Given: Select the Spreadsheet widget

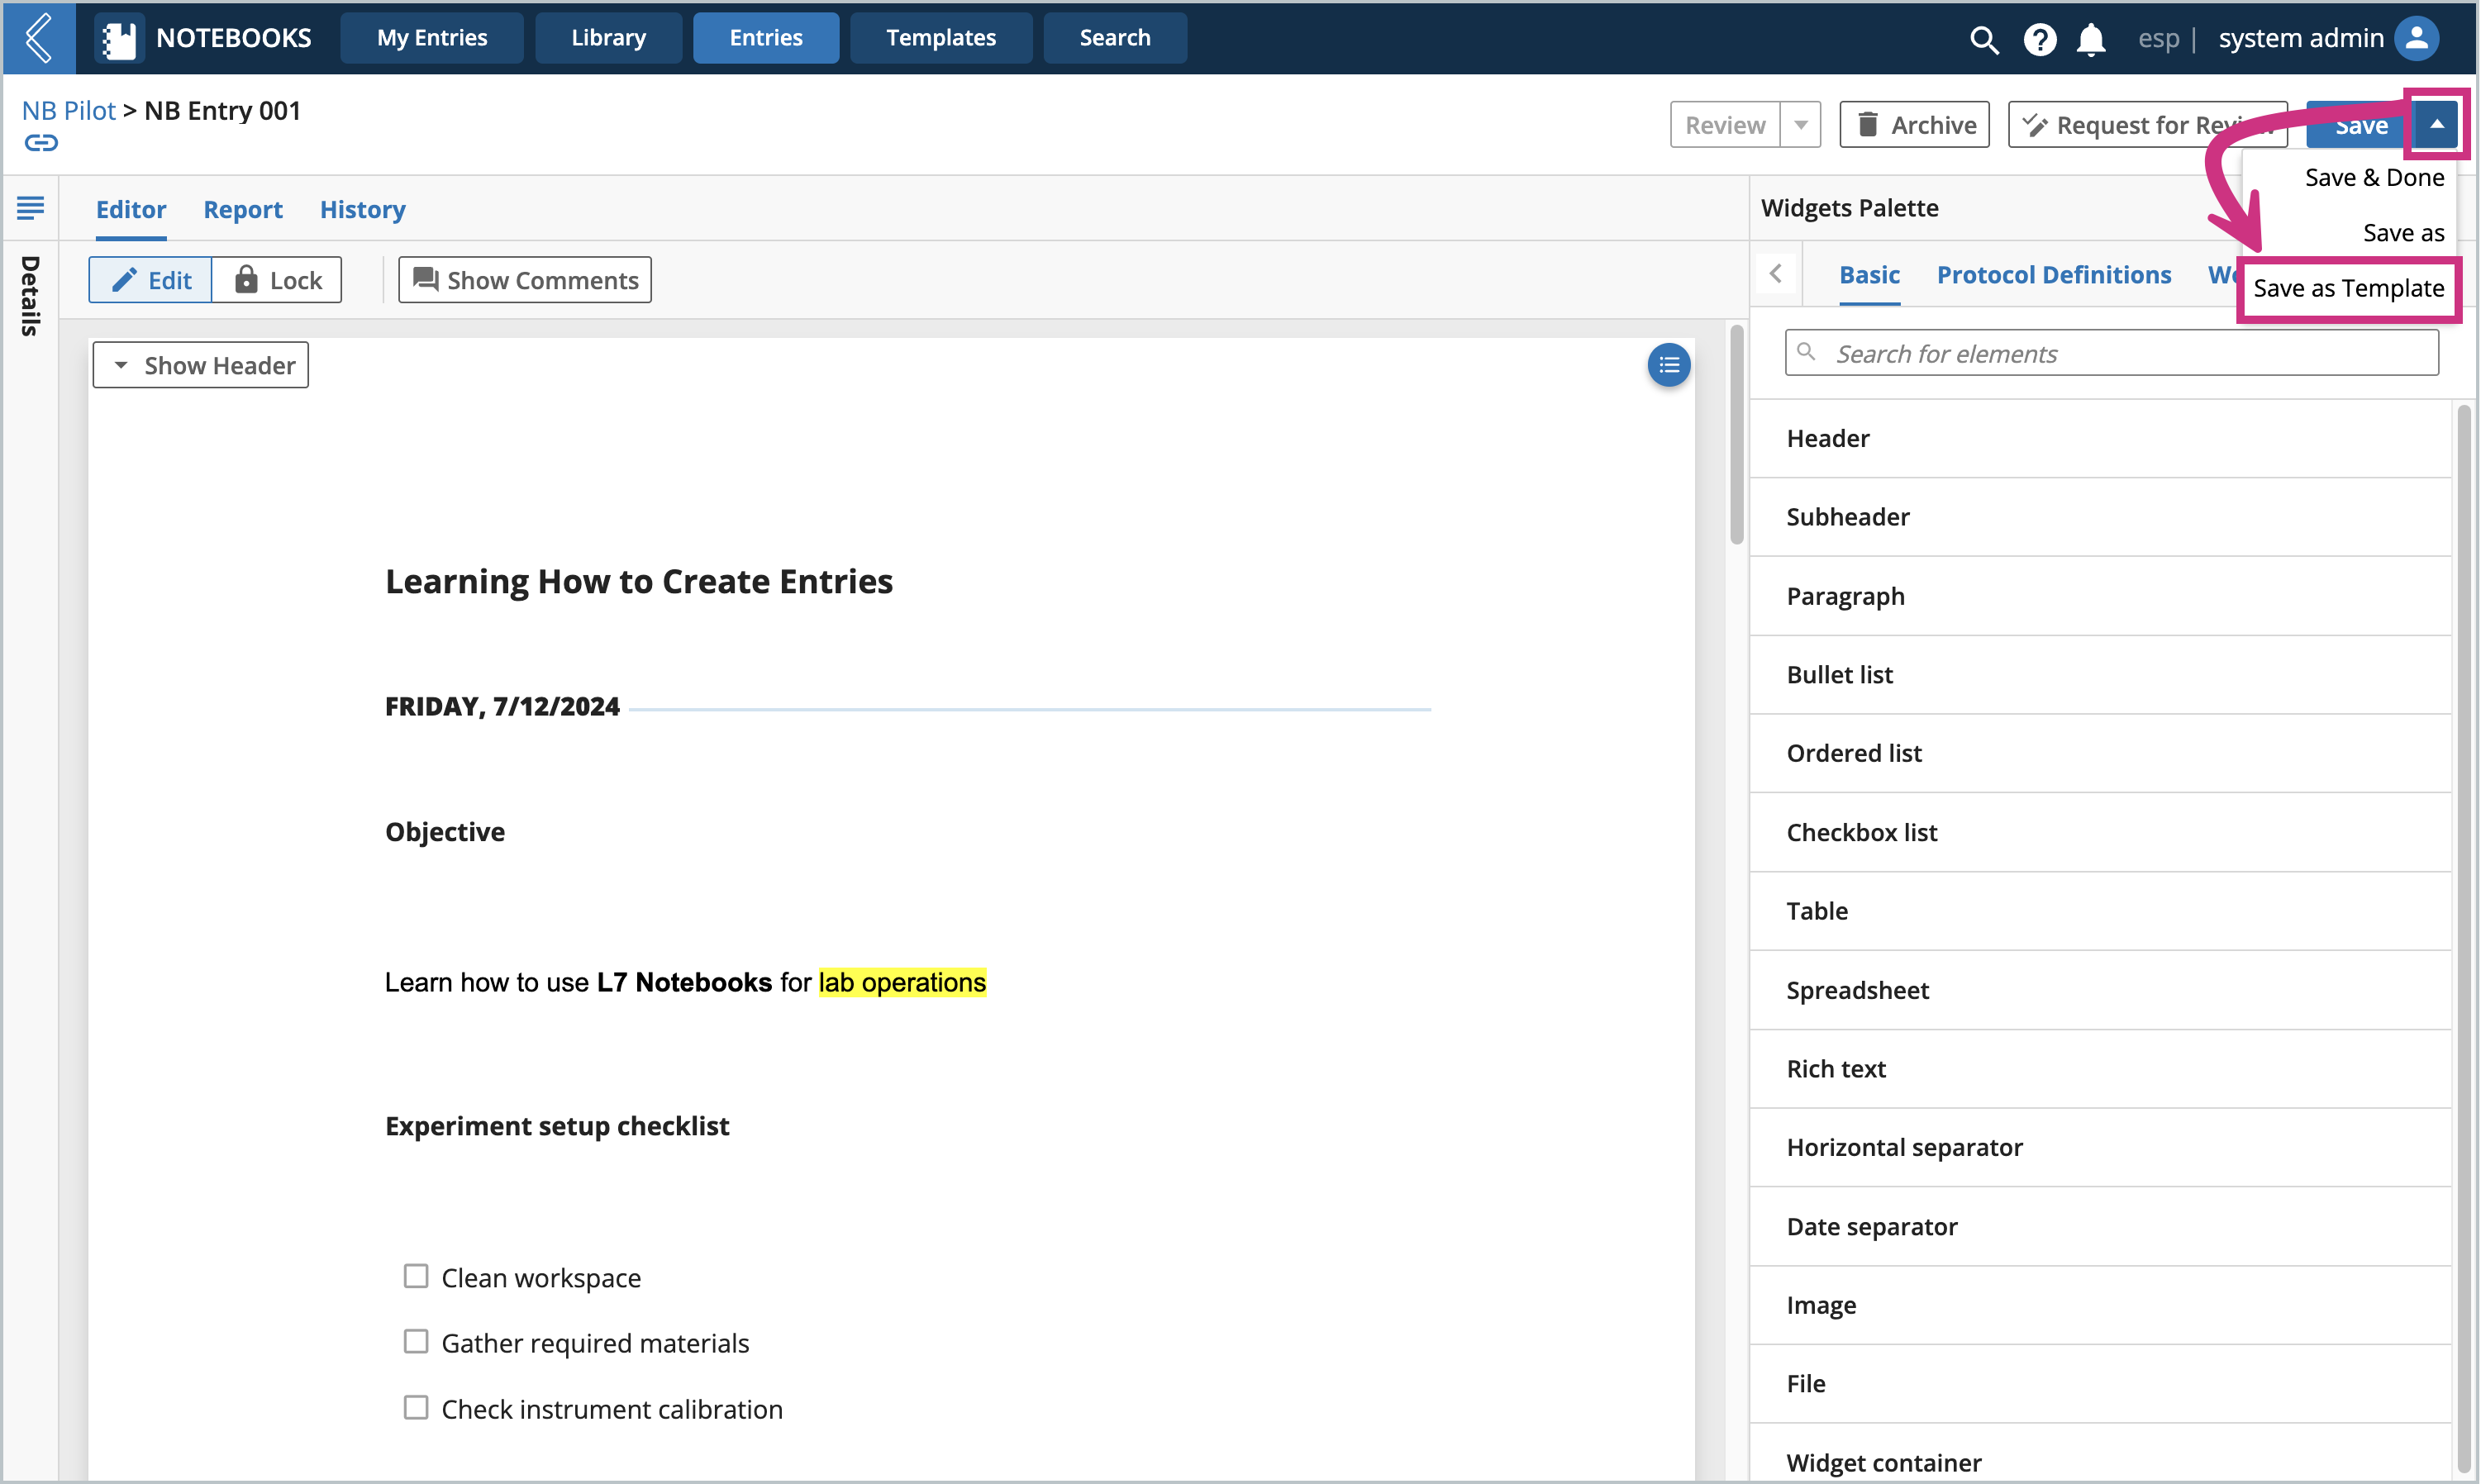Looking at the screenshot, I should point(2100,990).
